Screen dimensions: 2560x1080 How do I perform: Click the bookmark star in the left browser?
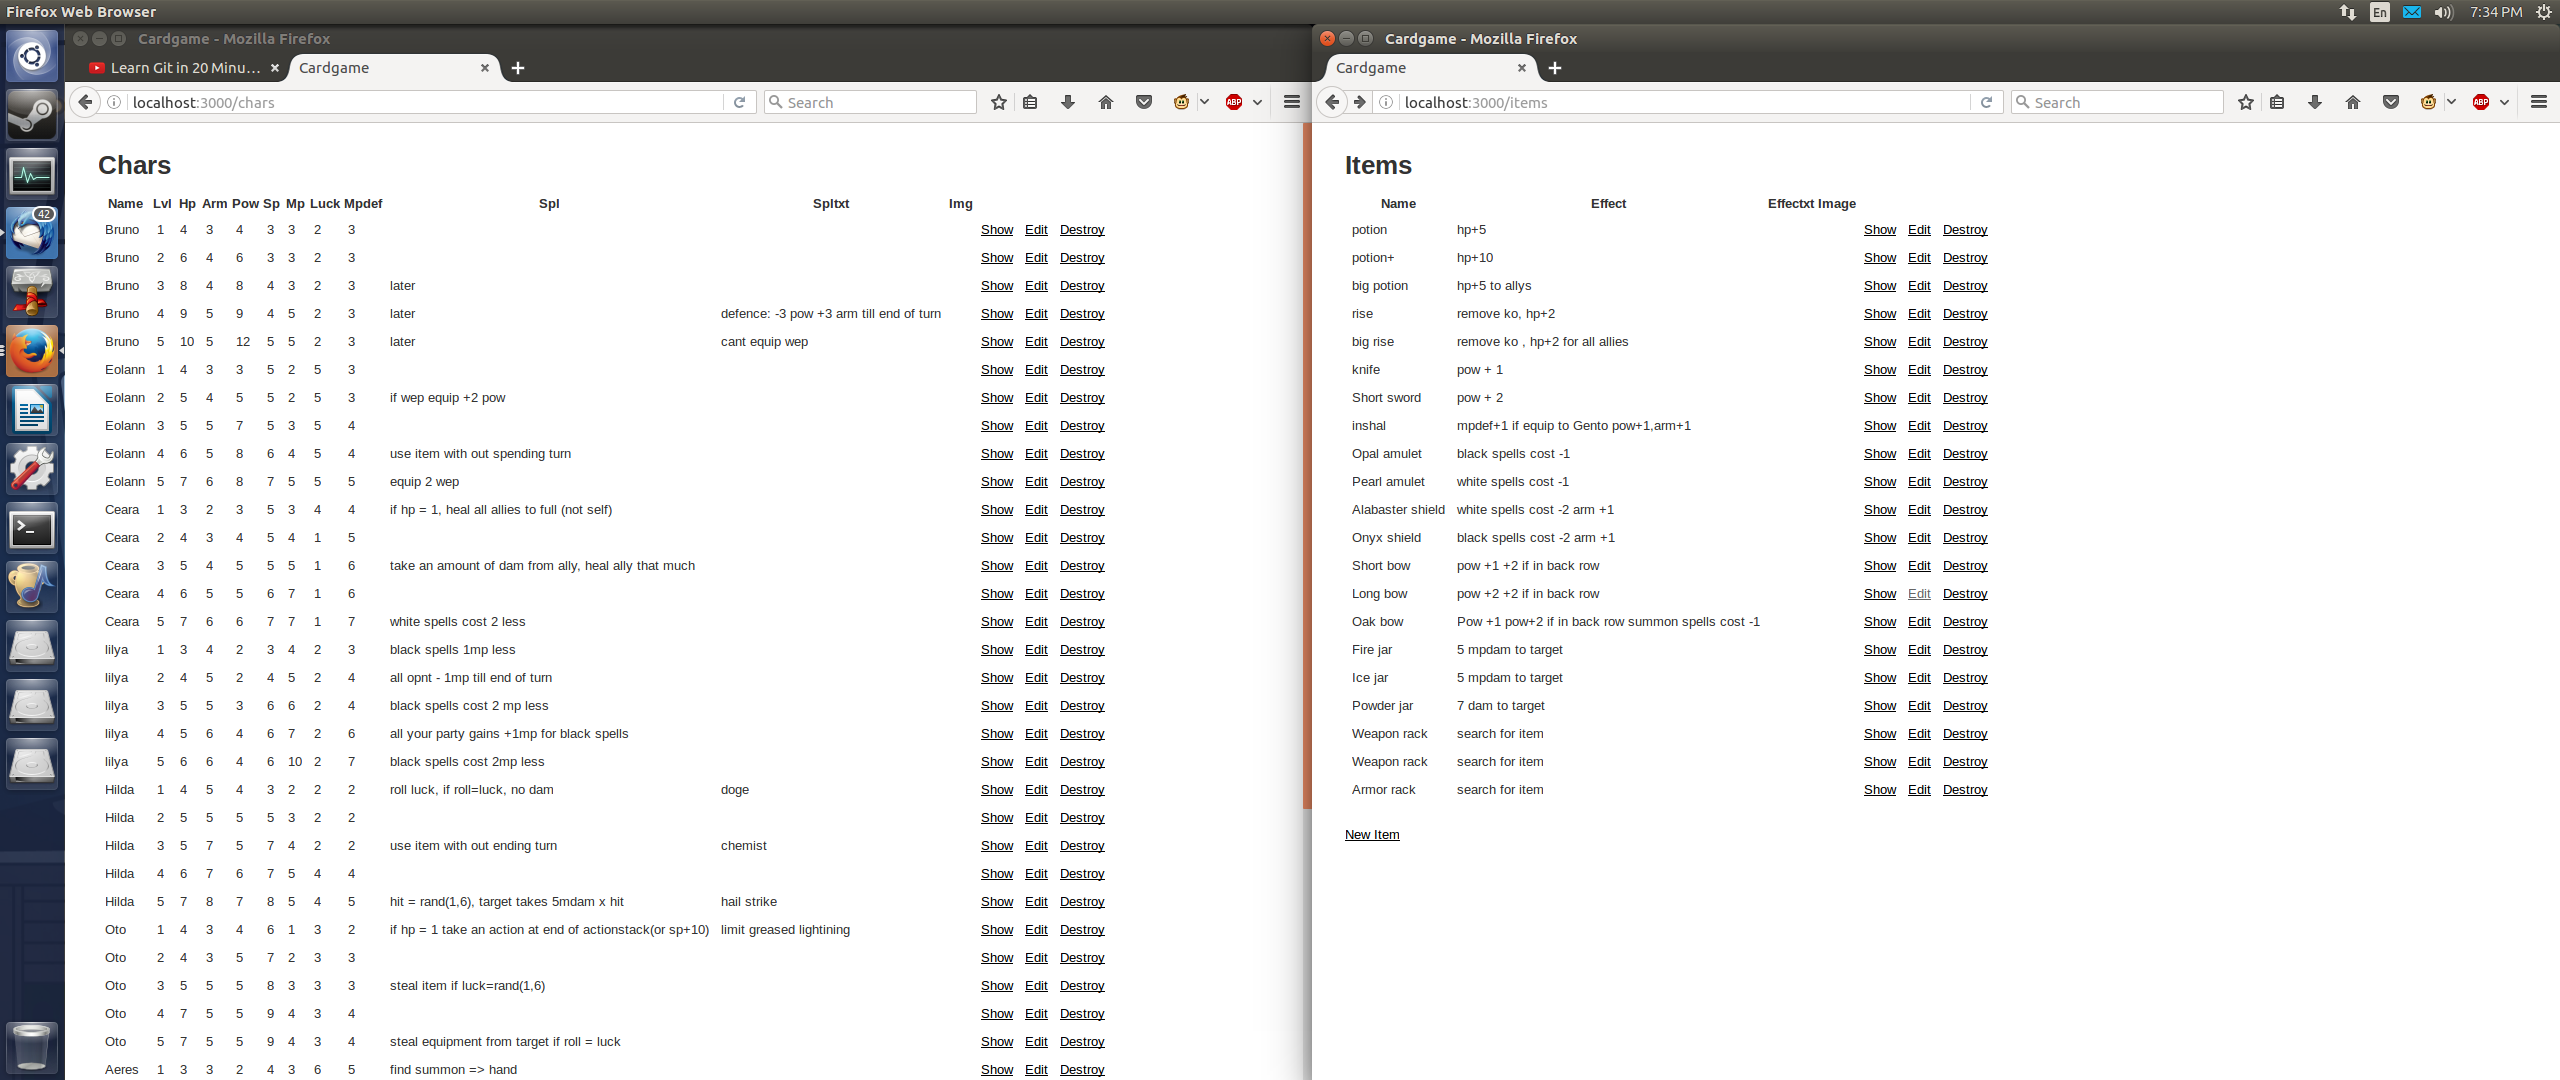pos(998,102)
